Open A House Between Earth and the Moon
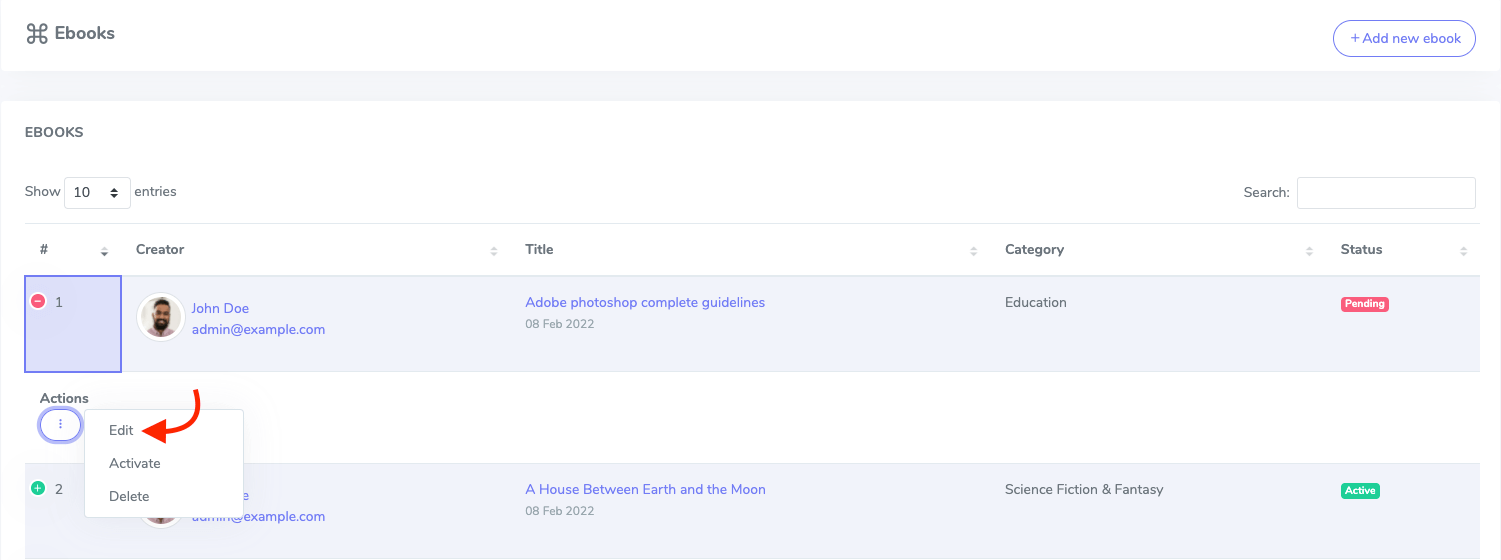 645,490
